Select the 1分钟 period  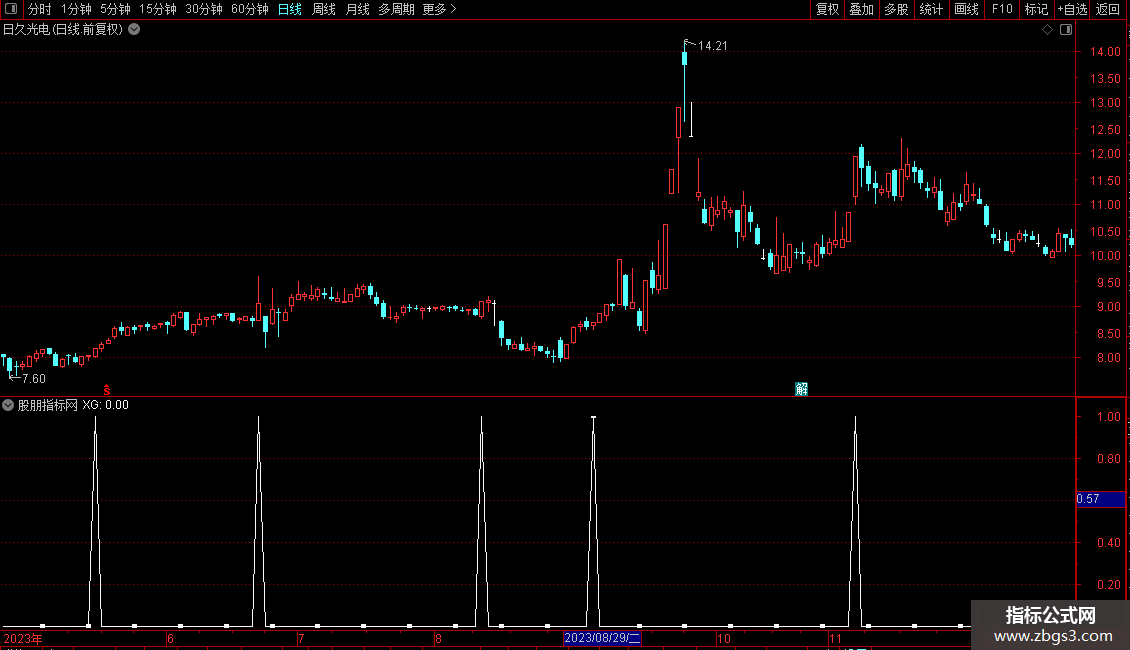pos(76,9)
